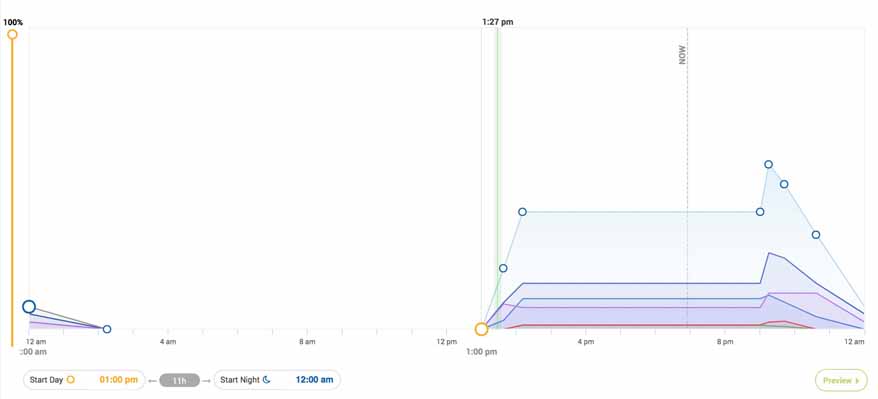Click the orange sun marker at 1:00 pm

point(482,329)
